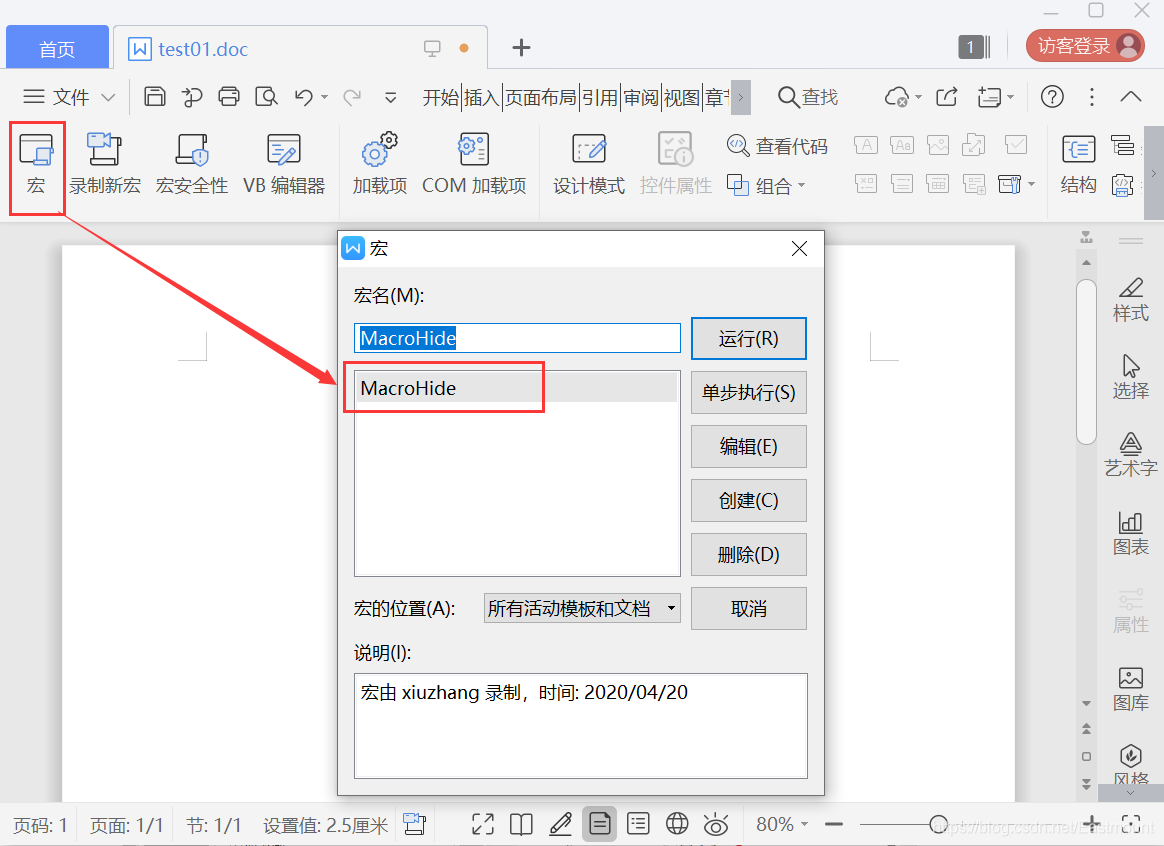Click 编辑(E) to edit the macro

pos(748,447)
